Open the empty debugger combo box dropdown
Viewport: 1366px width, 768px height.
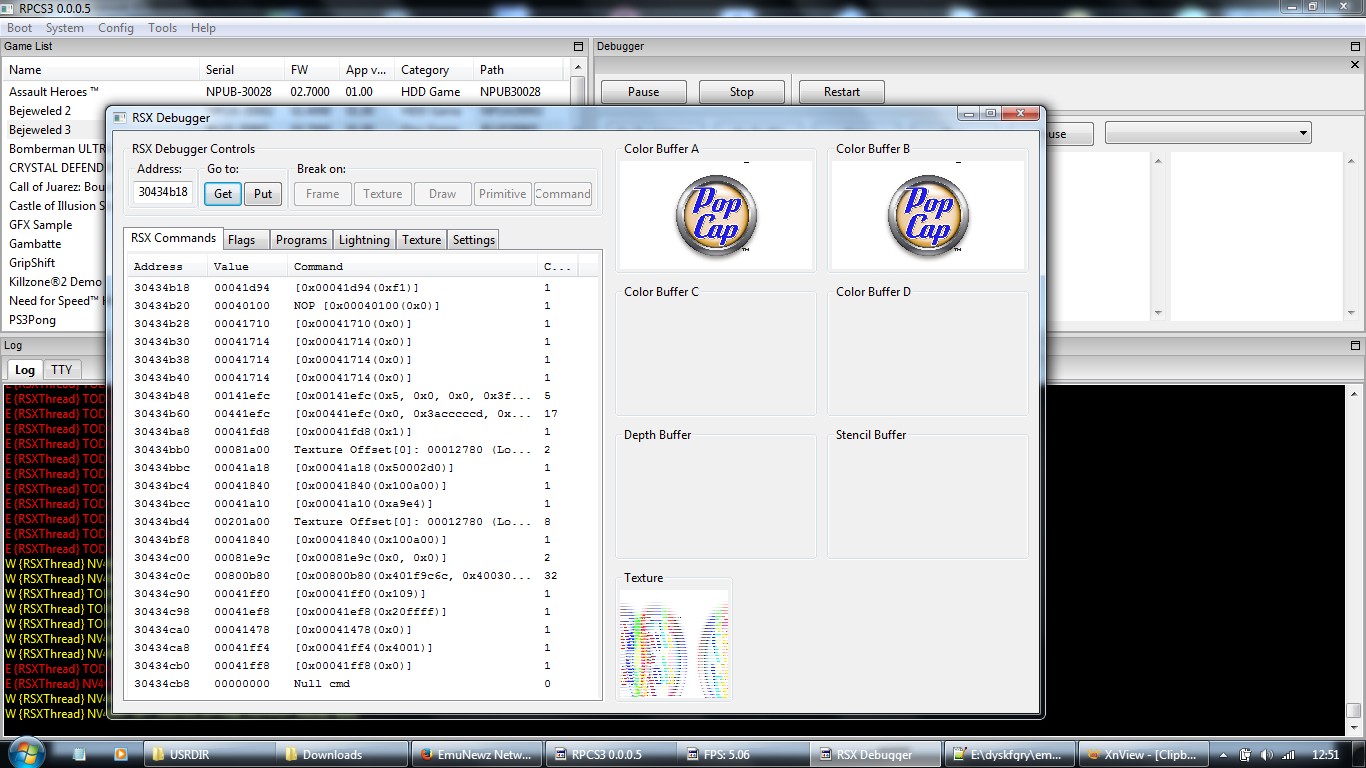click(1303, 133)
